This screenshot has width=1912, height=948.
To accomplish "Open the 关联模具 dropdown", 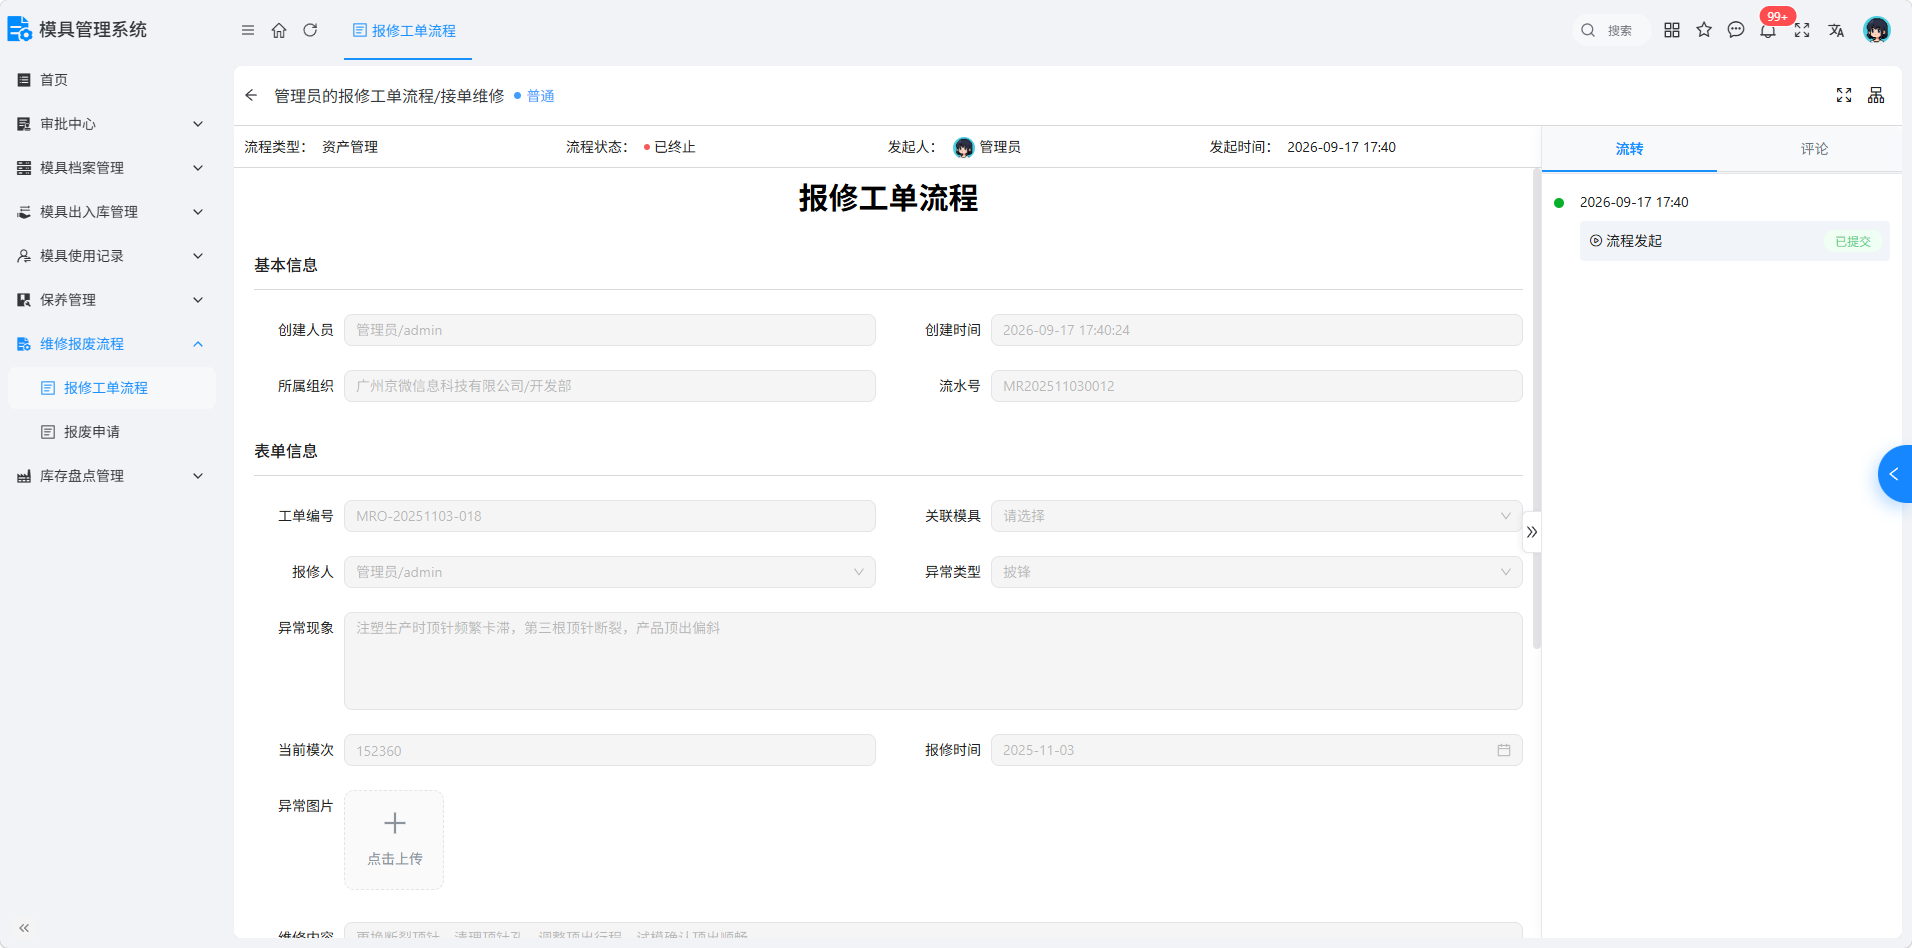I will (1256, 516).
